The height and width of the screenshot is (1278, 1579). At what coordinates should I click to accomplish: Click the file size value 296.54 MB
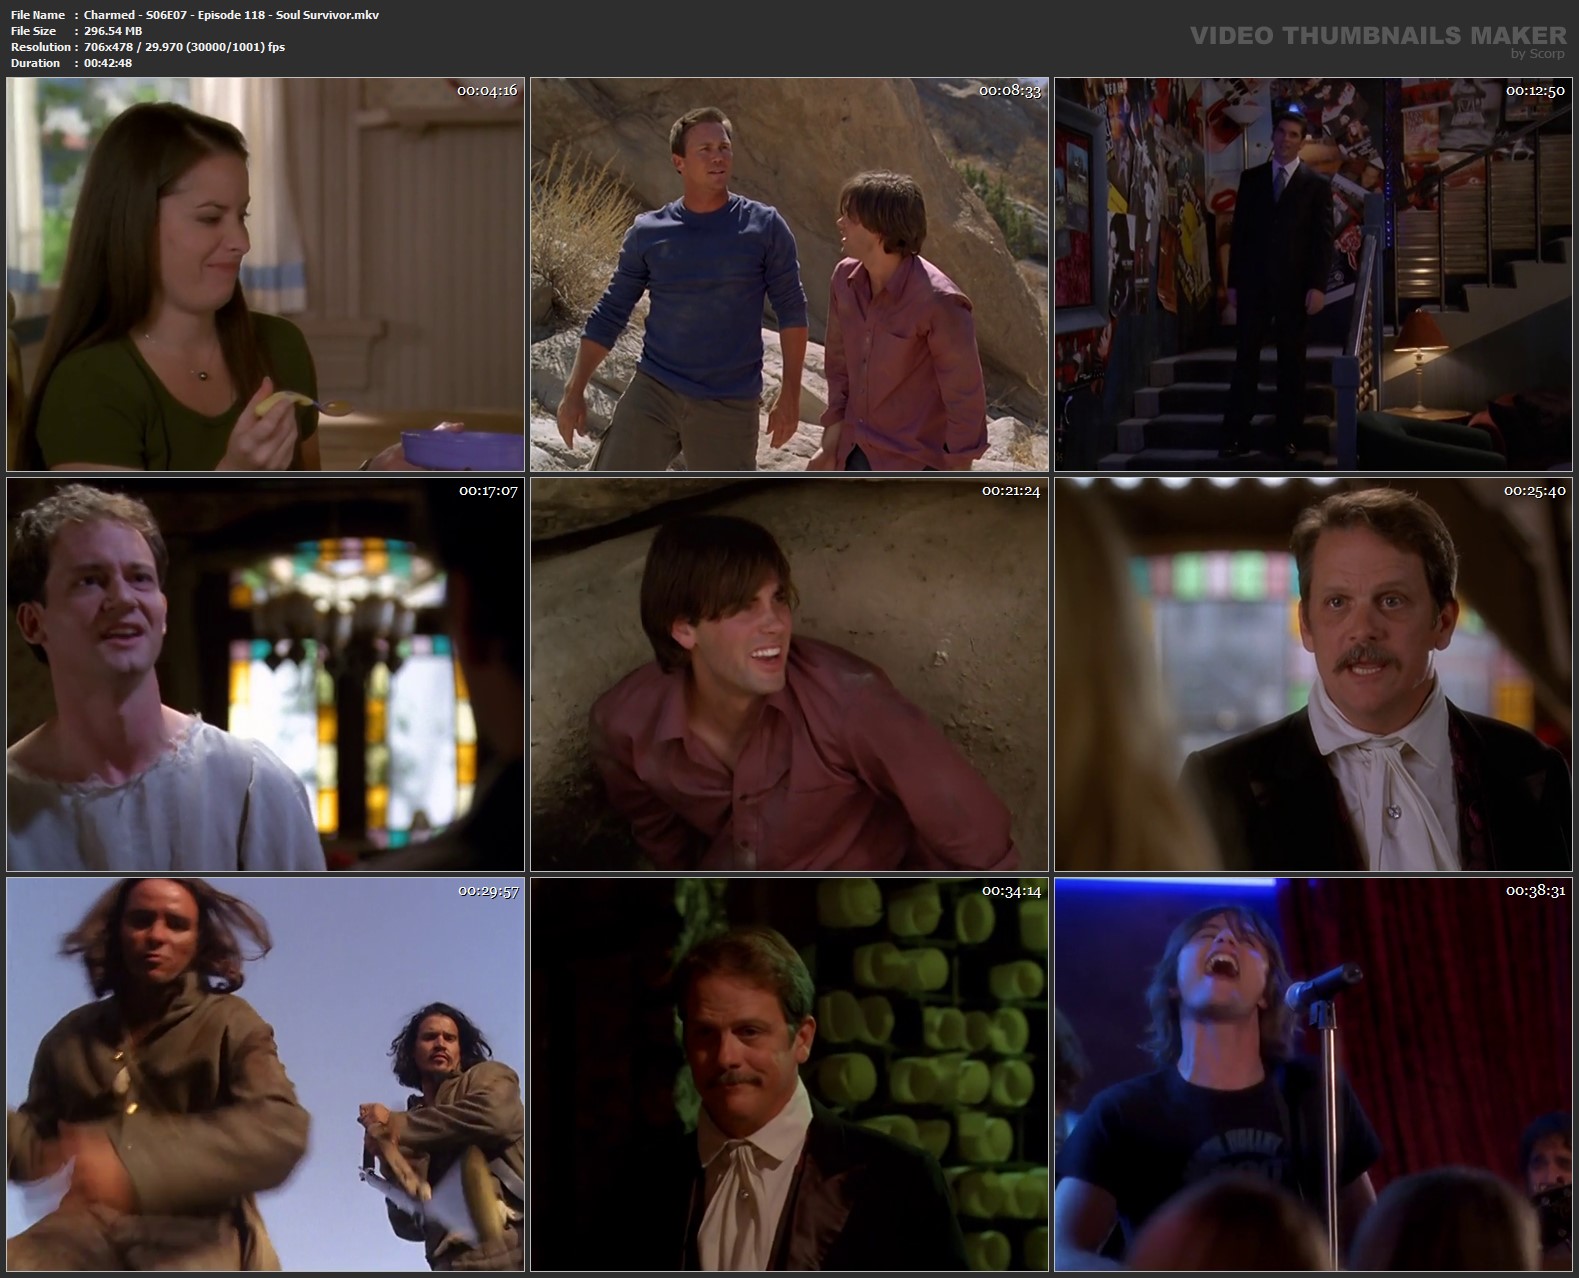pyautogui.click(x=113, y=31)
